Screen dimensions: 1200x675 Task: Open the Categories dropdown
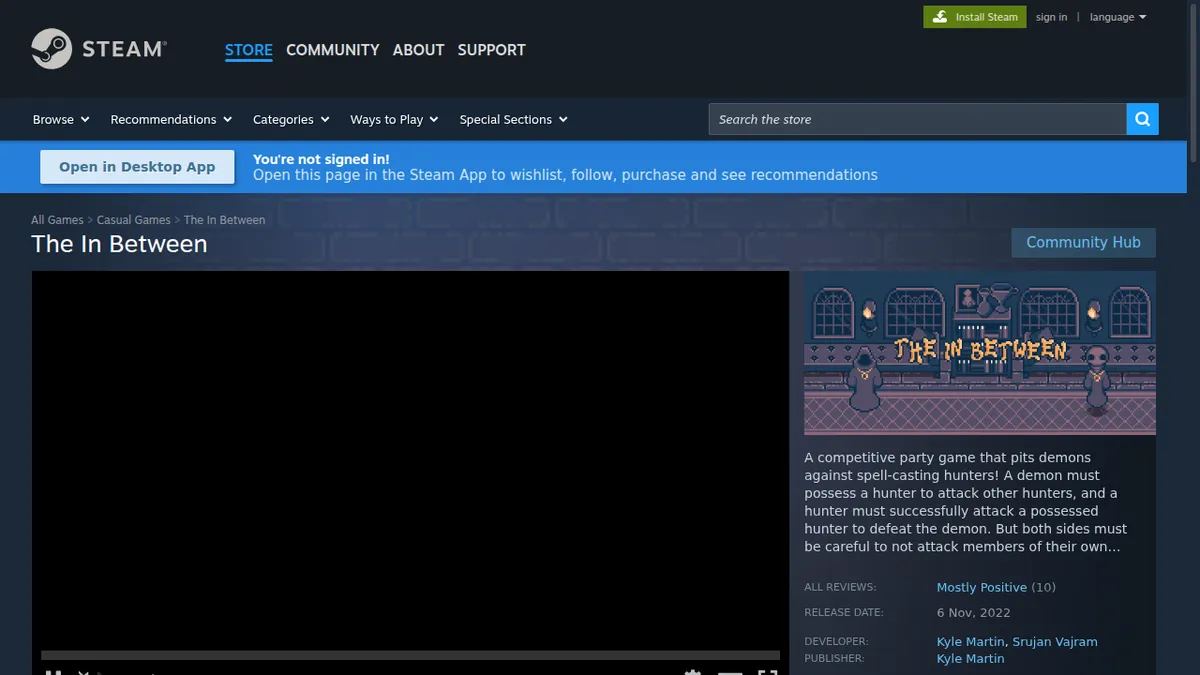point(291,119)
